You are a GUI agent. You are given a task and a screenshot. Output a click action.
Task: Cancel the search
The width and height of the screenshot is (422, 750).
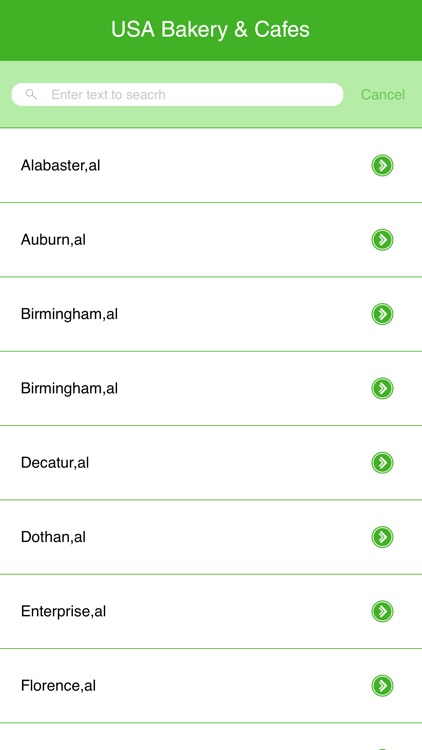click(383, 95)
